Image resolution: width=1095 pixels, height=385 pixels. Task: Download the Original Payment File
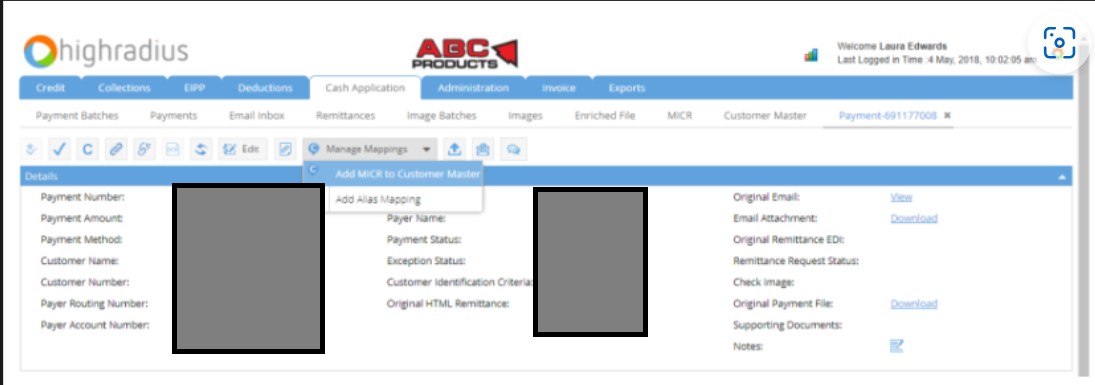pos(913,304)
